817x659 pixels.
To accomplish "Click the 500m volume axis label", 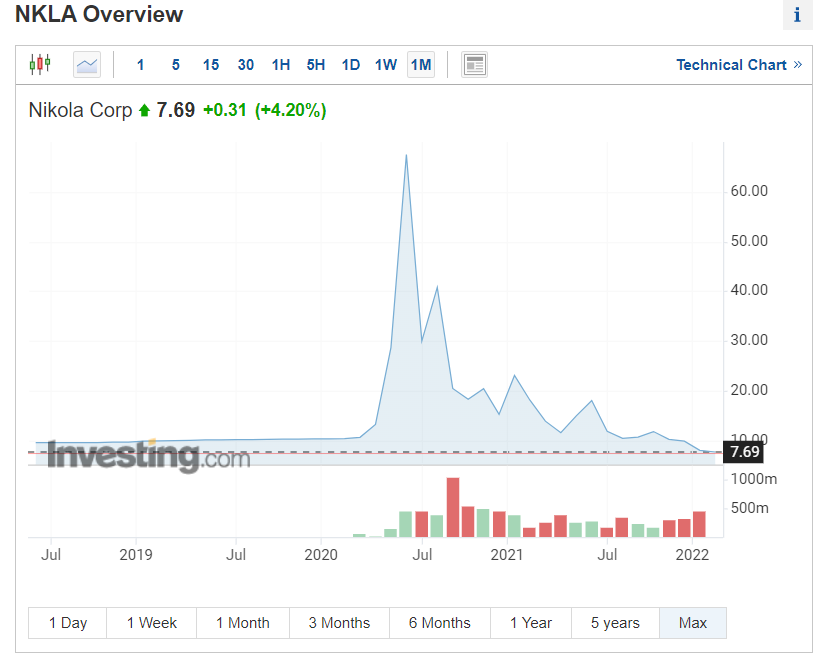I will click(x=749, y=508).
